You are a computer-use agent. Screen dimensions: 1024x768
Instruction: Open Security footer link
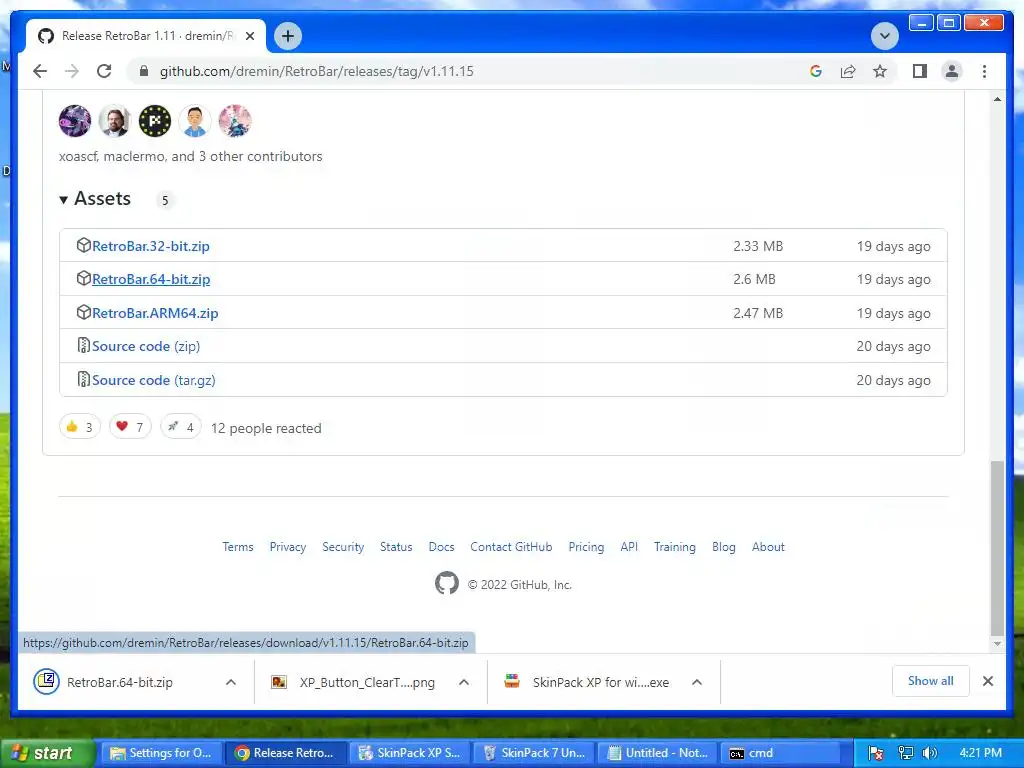coord(343,547)
